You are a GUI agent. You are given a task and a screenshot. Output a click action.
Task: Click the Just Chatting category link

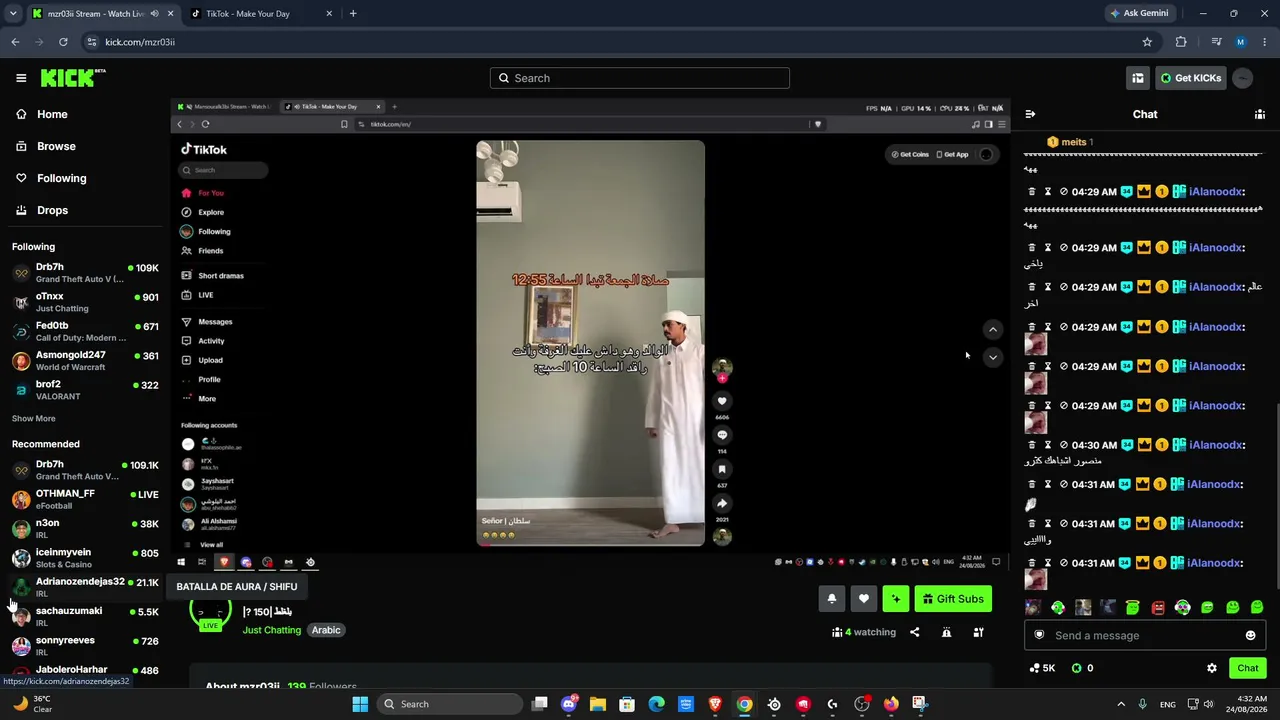(272, 630)
